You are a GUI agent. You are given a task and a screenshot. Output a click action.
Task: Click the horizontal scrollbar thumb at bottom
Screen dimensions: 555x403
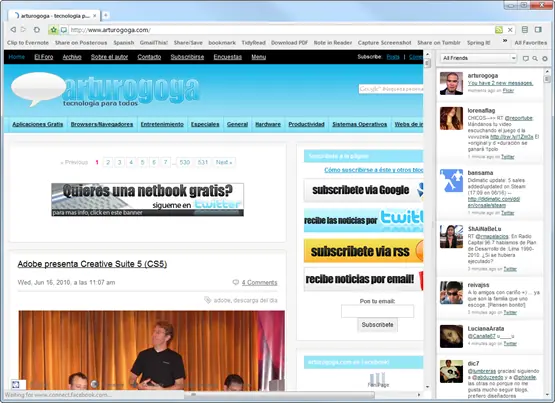pos(280,395)
